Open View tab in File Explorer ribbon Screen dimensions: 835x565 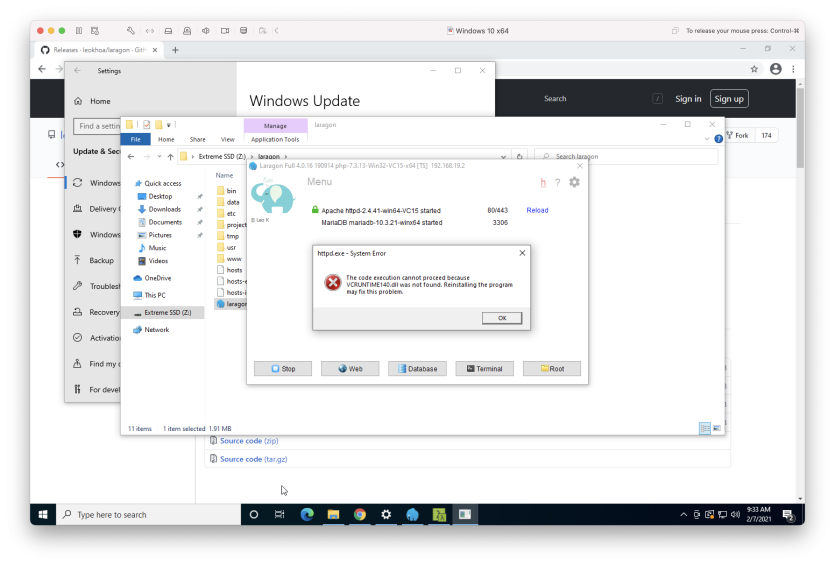click(x=228, y=140)
